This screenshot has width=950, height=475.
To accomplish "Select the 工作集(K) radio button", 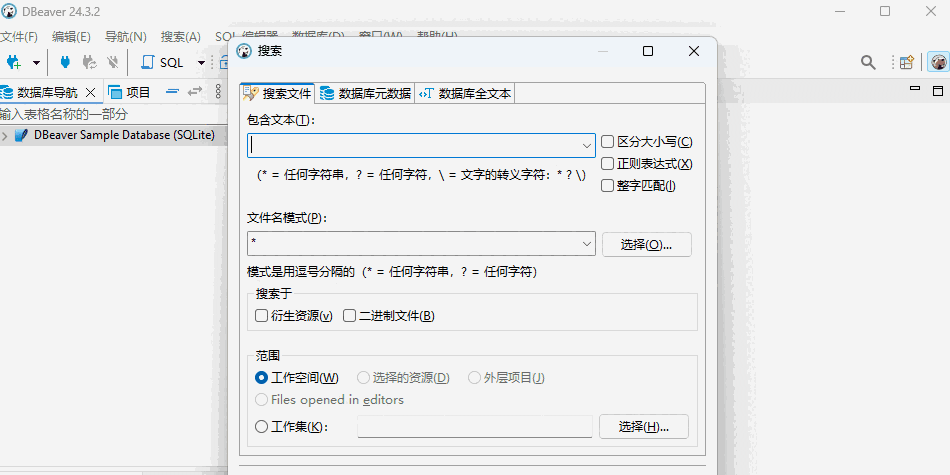I will point(262,427).
